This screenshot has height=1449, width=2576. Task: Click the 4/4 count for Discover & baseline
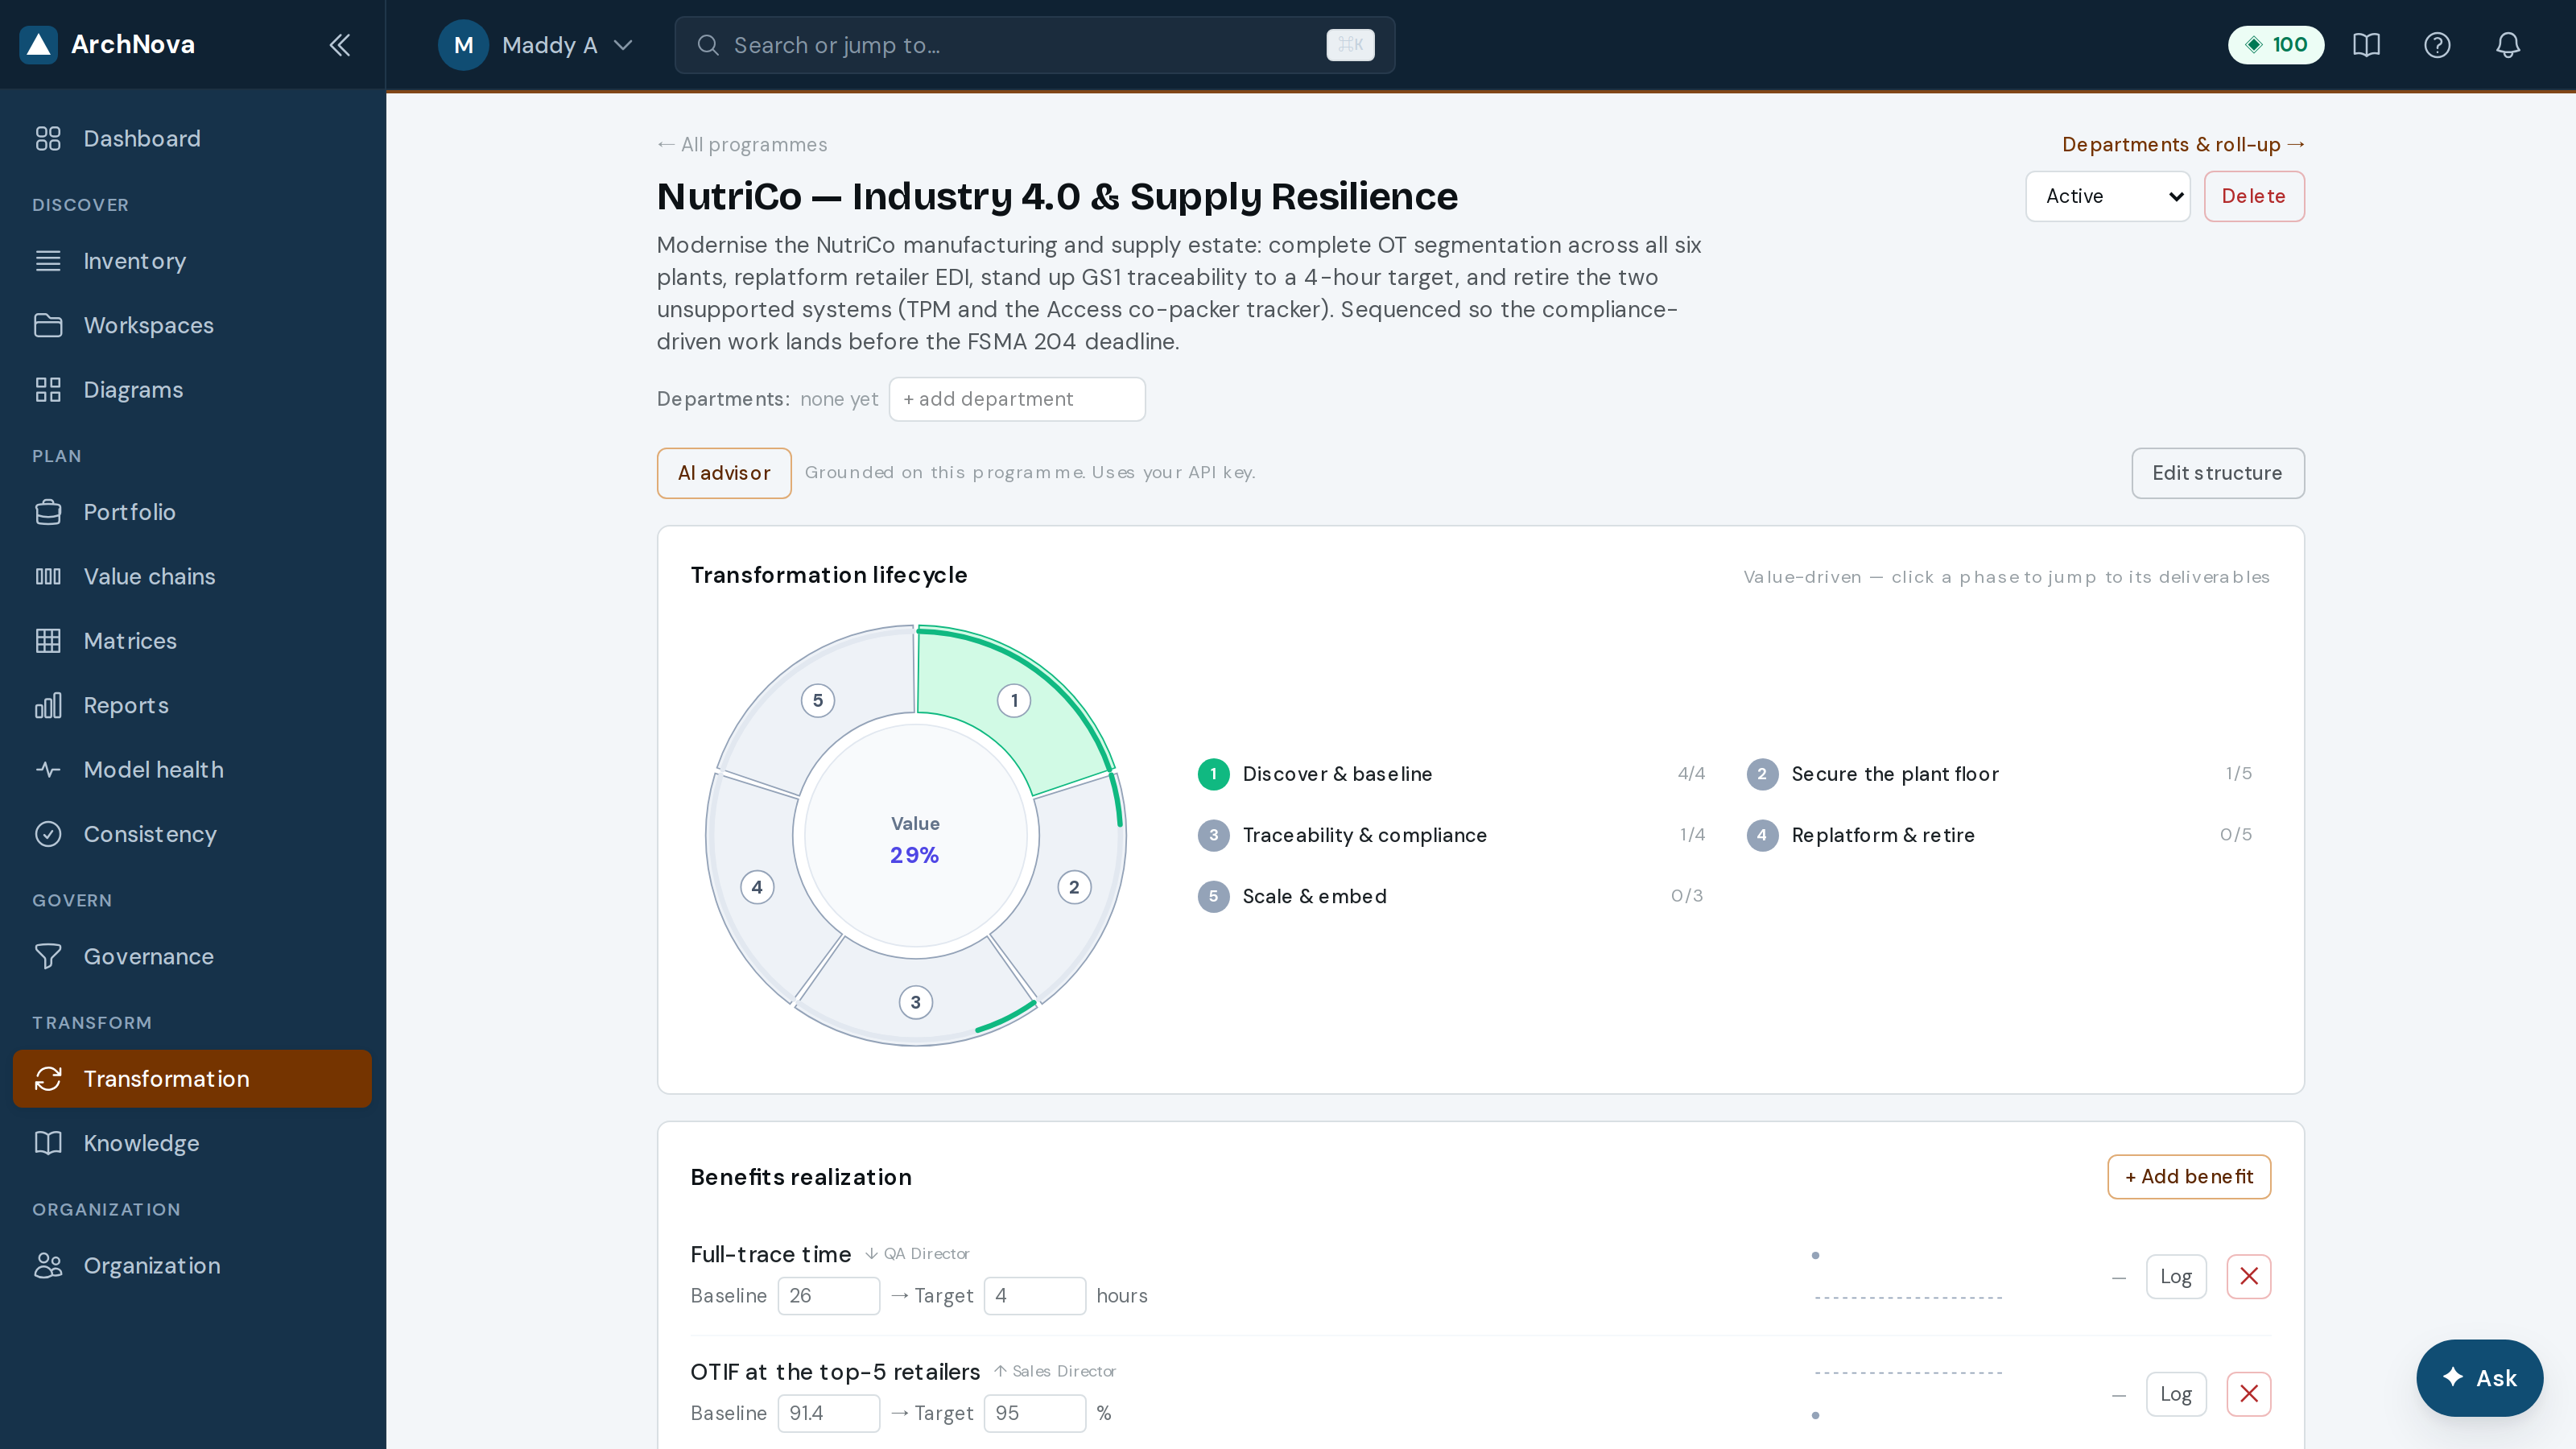[1691, 773]
